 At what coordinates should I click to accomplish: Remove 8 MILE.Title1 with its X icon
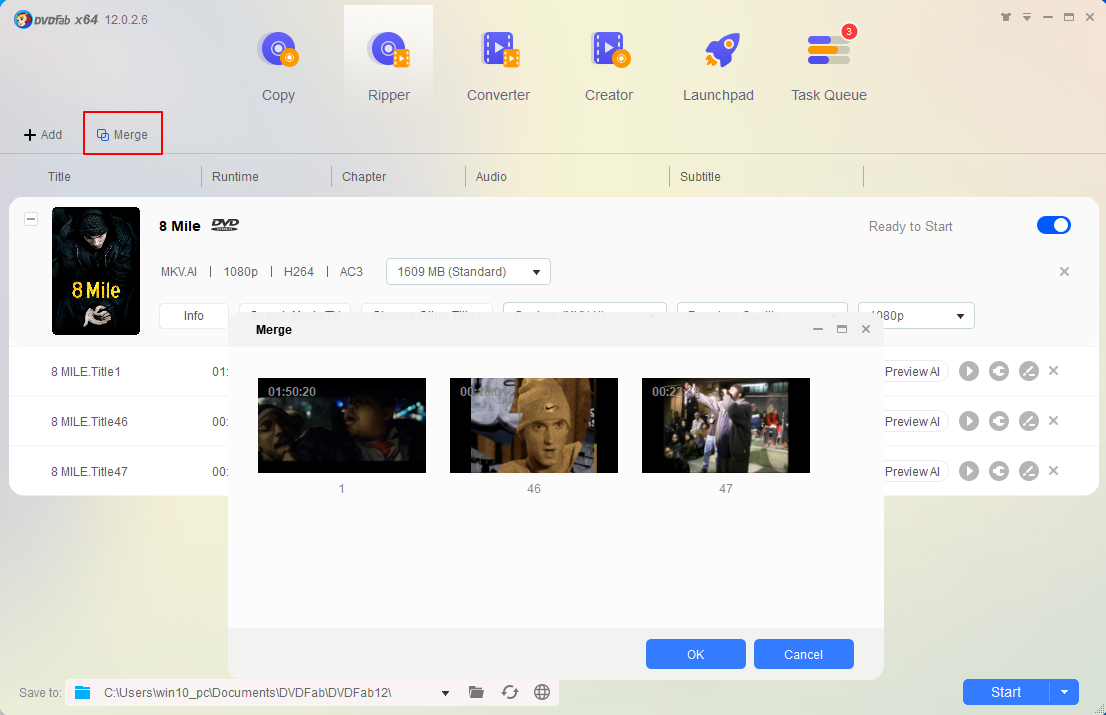[1054, 371]
